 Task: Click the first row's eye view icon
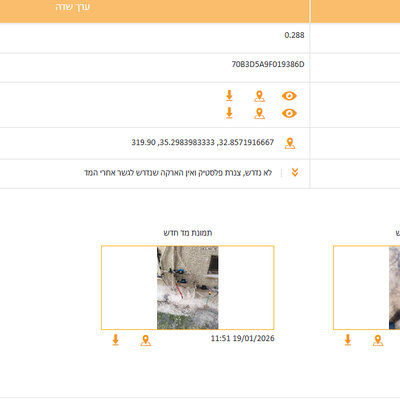tap(289, 96)
